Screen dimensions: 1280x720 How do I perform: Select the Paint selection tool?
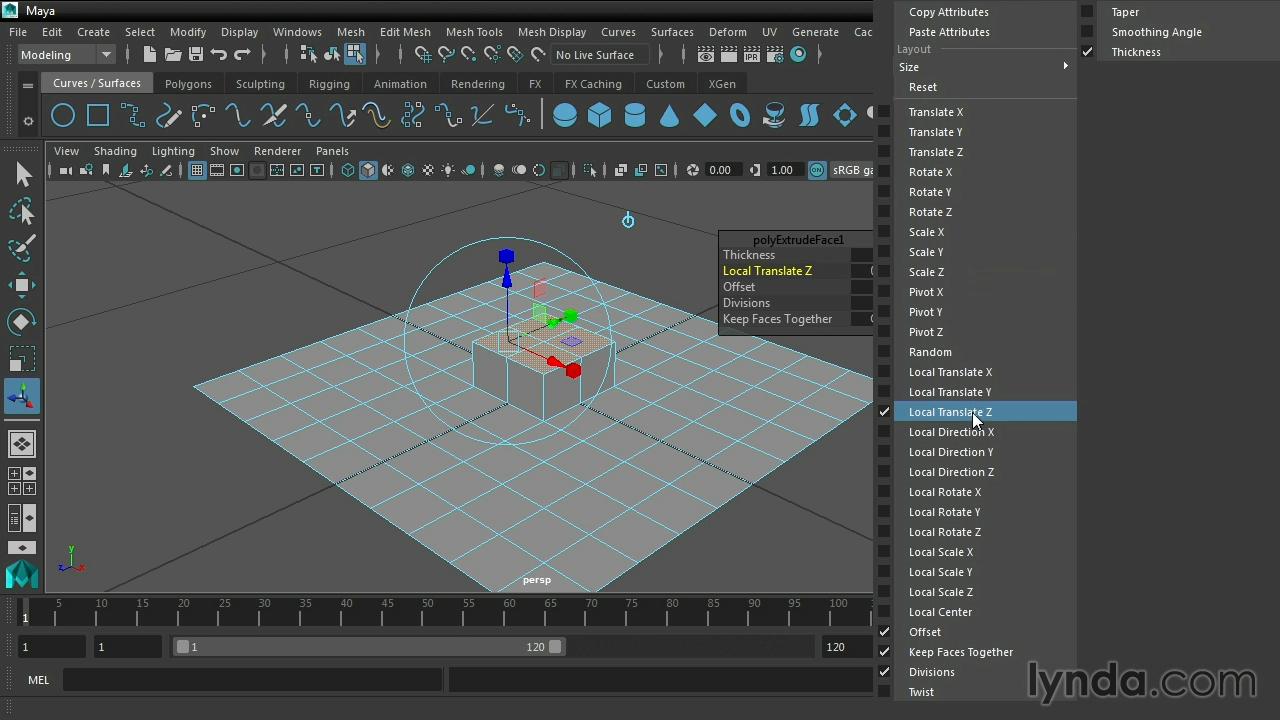tap(22, 248)
